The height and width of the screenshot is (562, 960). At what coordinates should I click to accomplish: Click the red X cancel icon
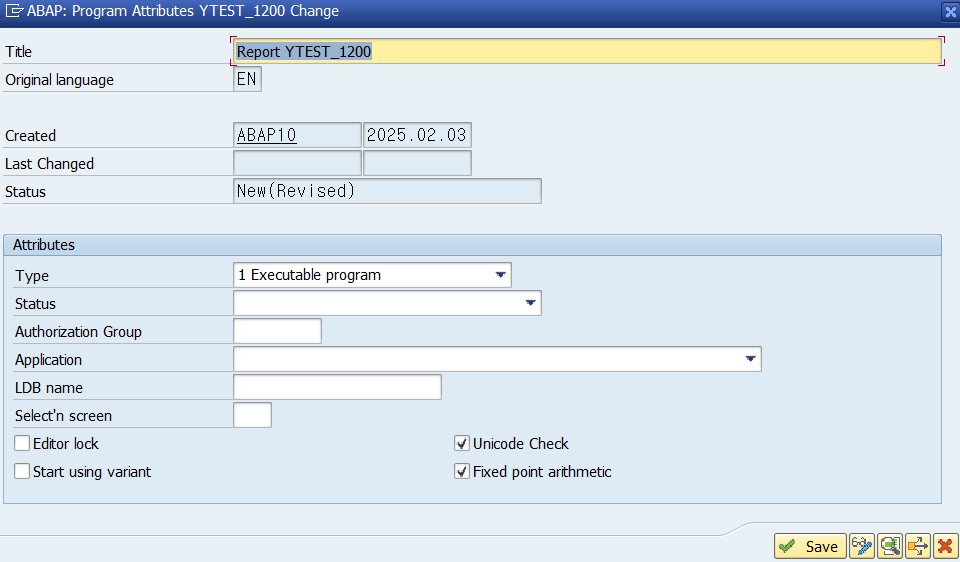coord(945,545)
